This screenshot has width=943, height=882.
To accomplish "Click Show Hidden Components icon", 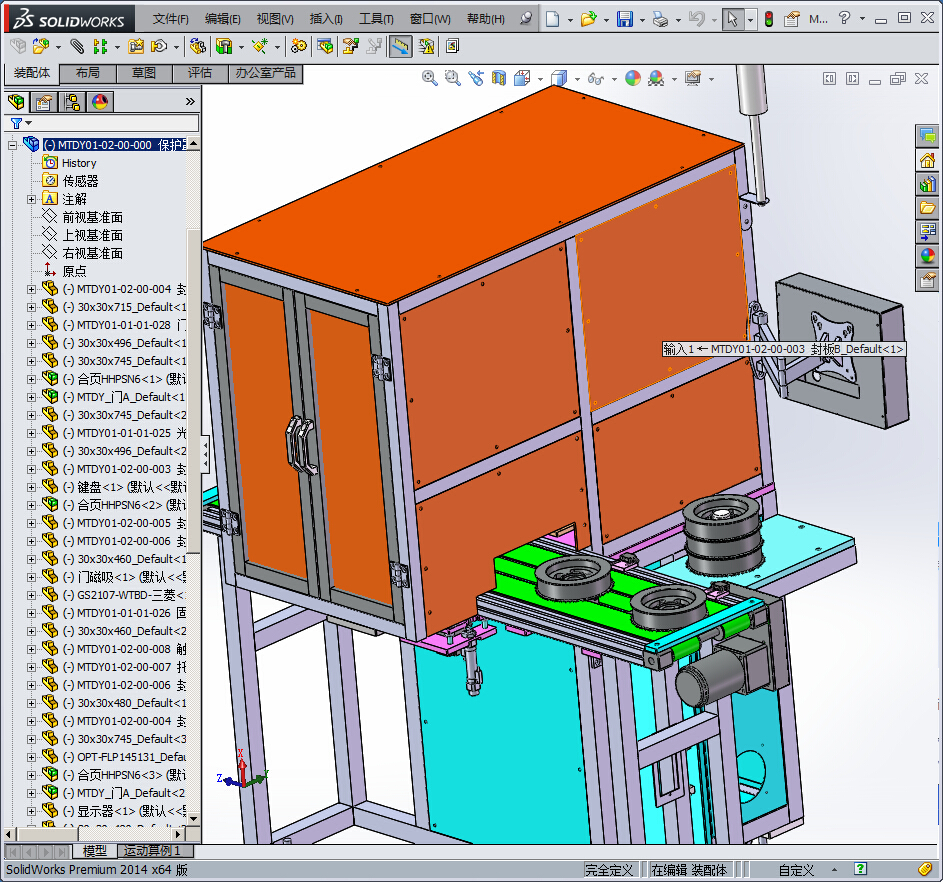I will point(197,46).
